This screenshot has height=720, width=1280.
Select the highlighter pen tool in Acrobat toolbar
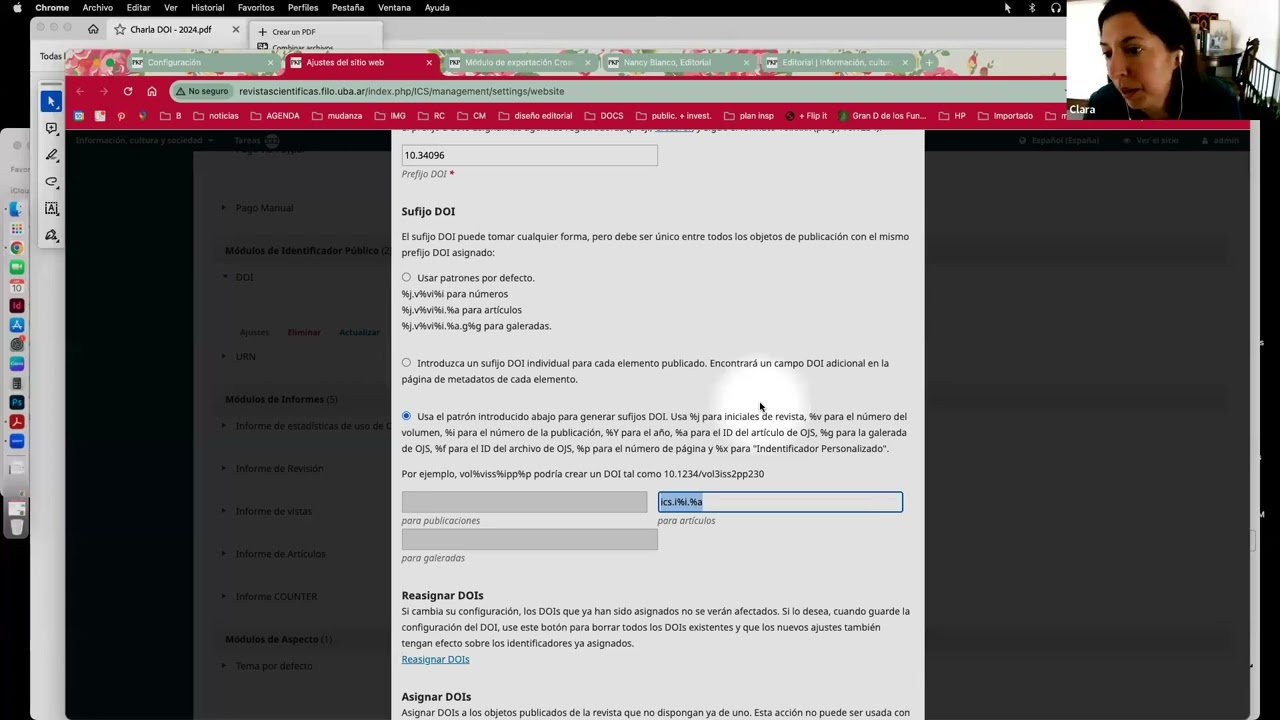tap(52, 155)
